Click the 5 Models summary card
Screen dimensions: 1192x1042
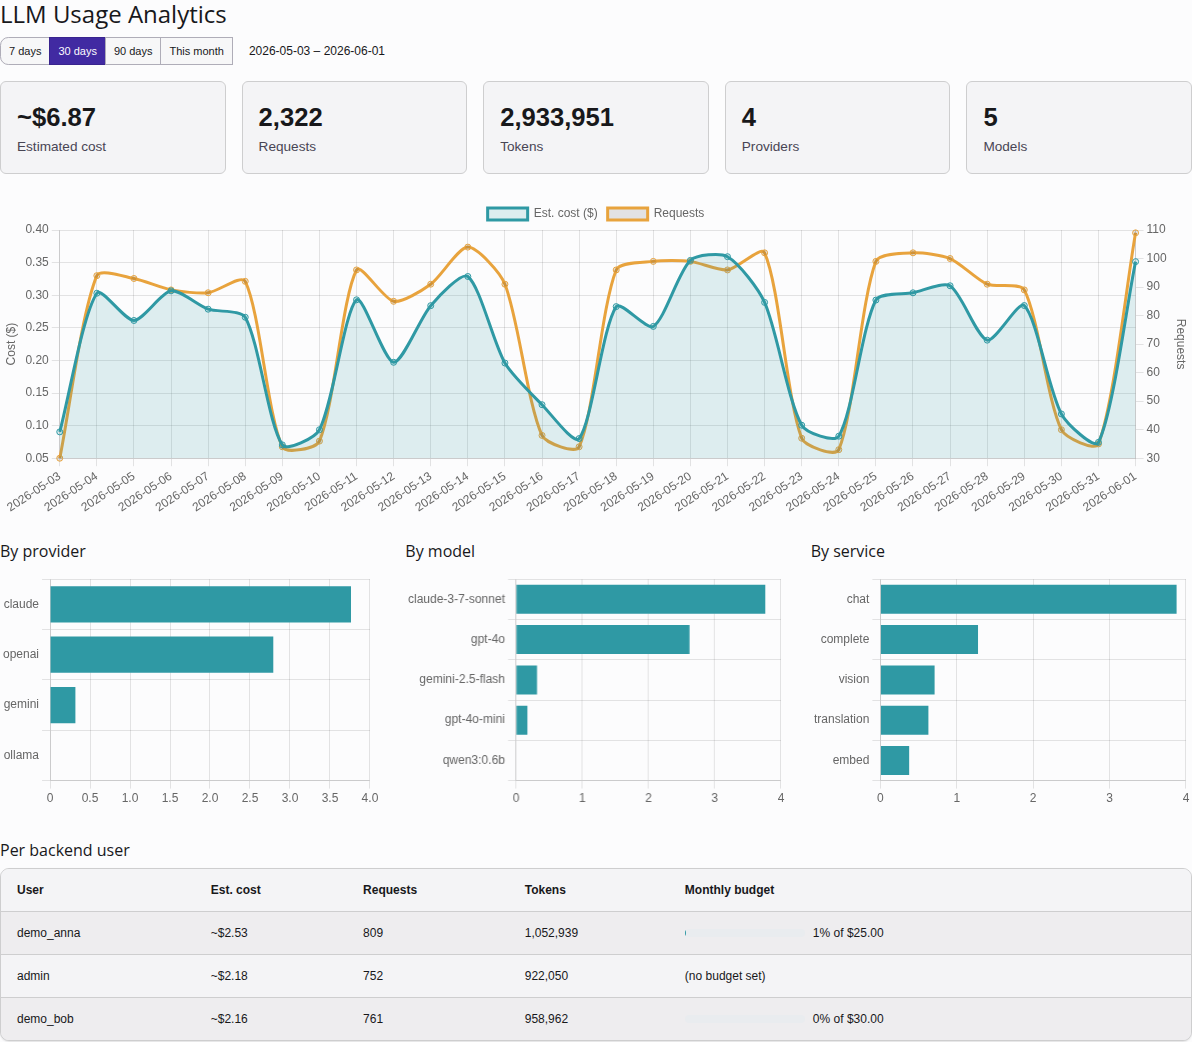(1079, 128)
